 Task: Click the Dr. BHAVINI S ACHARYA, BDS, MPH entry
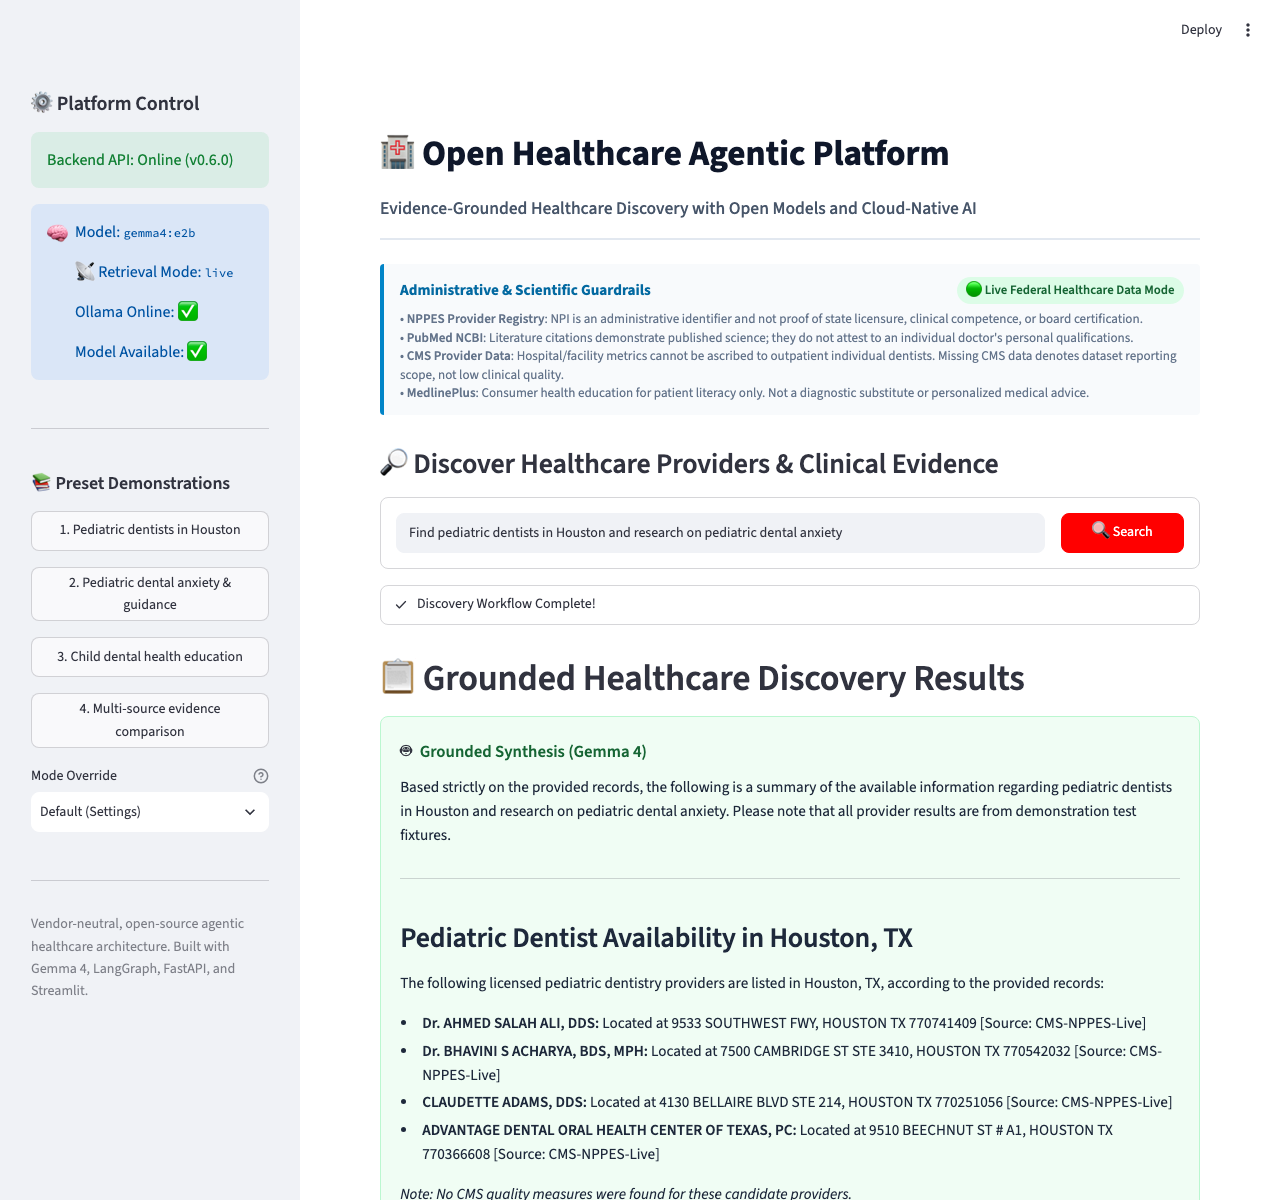pyautogui.click(x=792, y=1063)
